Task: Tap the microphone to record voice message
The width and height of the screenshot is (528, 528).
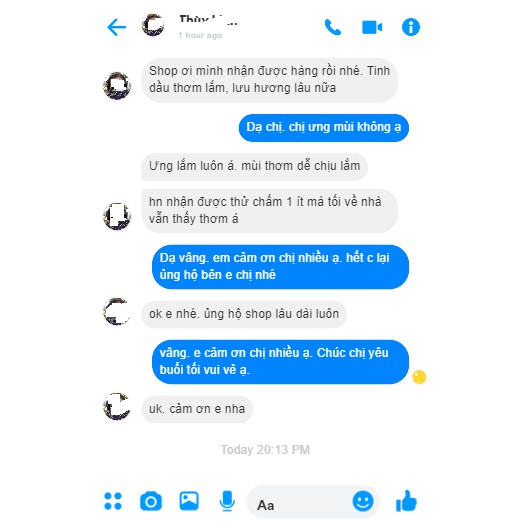Action: [227, 501]
